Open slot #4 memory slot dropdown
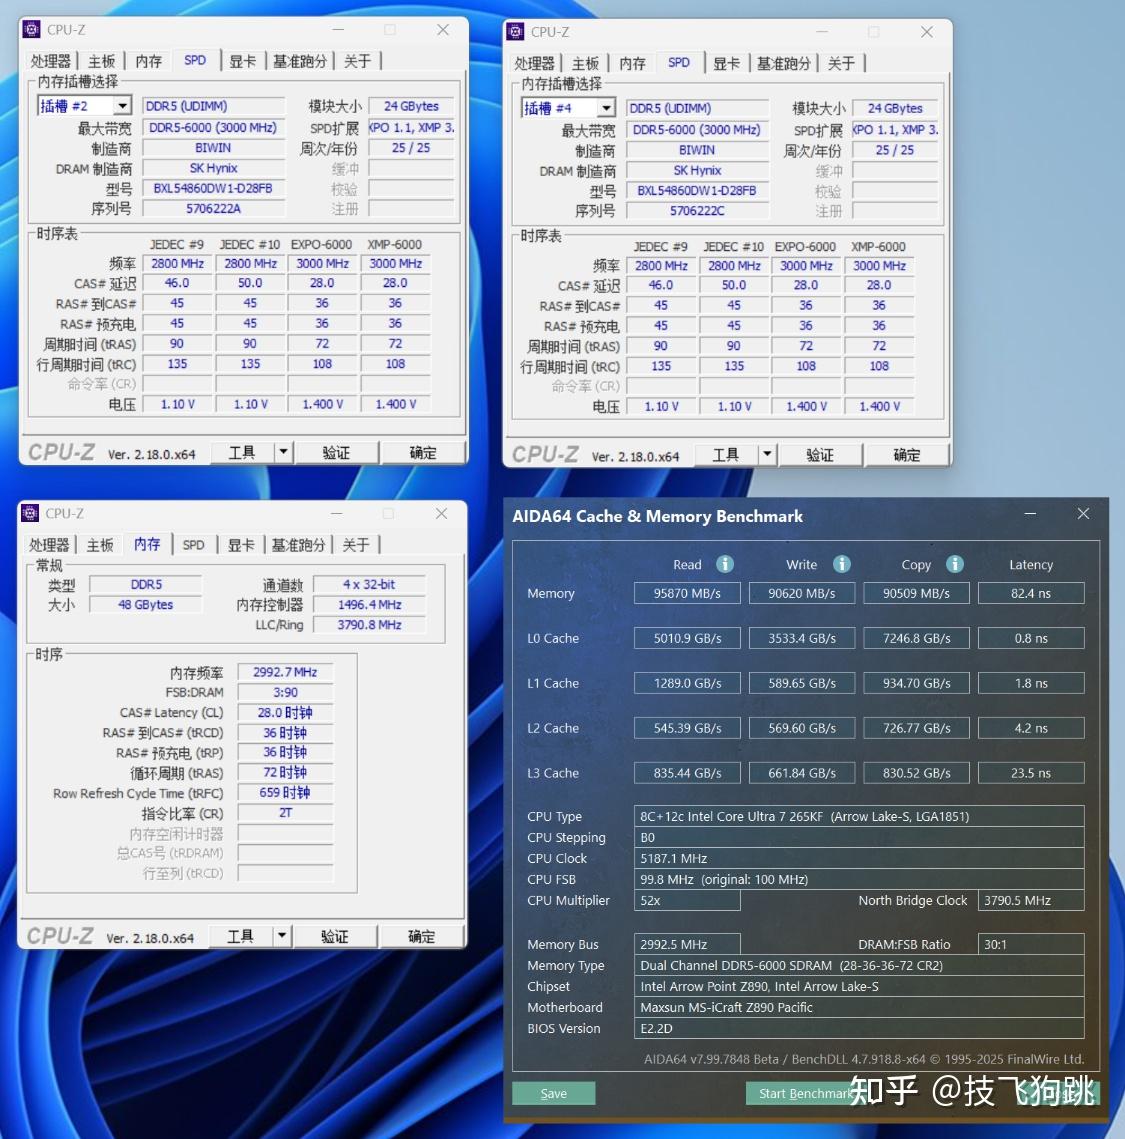This screenshot has height=1139, width=1125. (x=606, y=108)
